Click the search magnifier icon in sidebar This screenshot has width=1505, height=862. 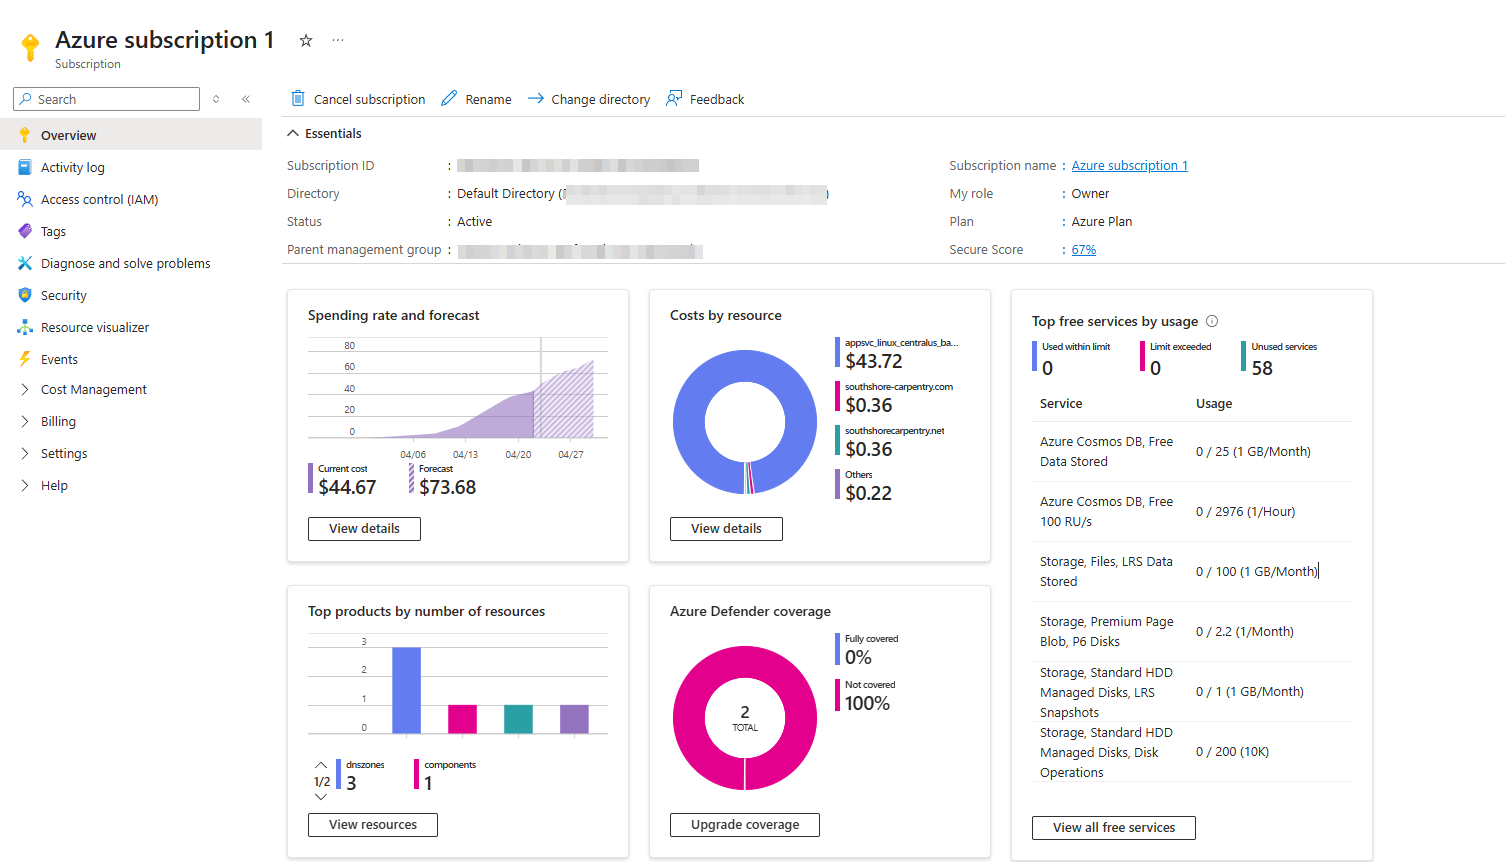coord(25,99)
